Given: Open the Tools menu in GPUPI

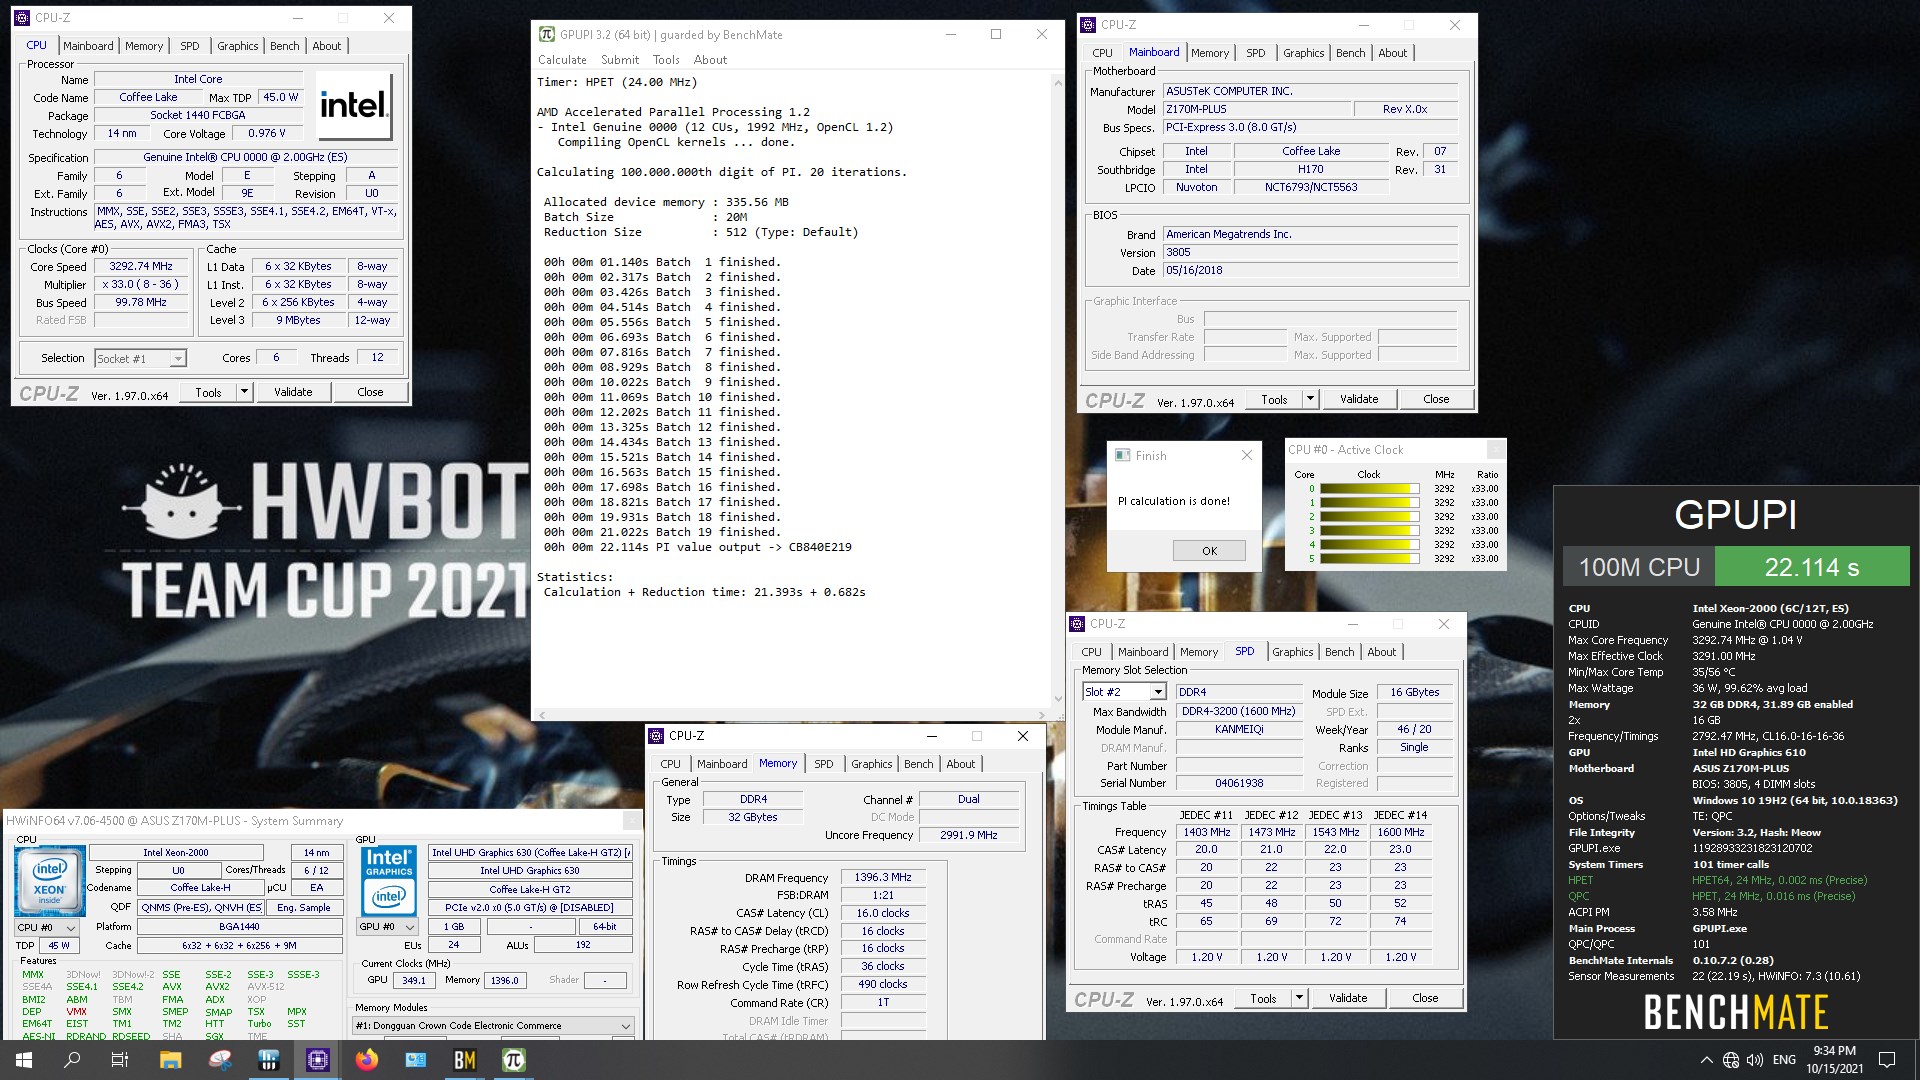Looking at the screenshot, I should point(666,60).
